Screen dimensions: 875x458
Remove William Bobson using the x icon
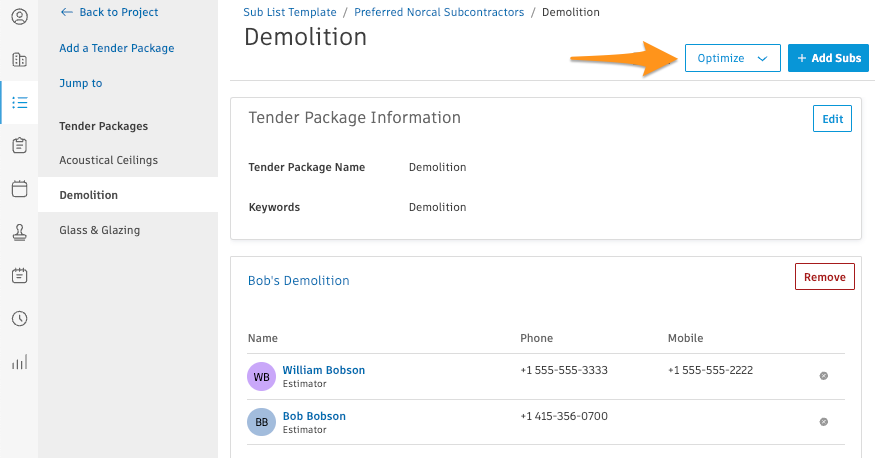pos(823,376)
